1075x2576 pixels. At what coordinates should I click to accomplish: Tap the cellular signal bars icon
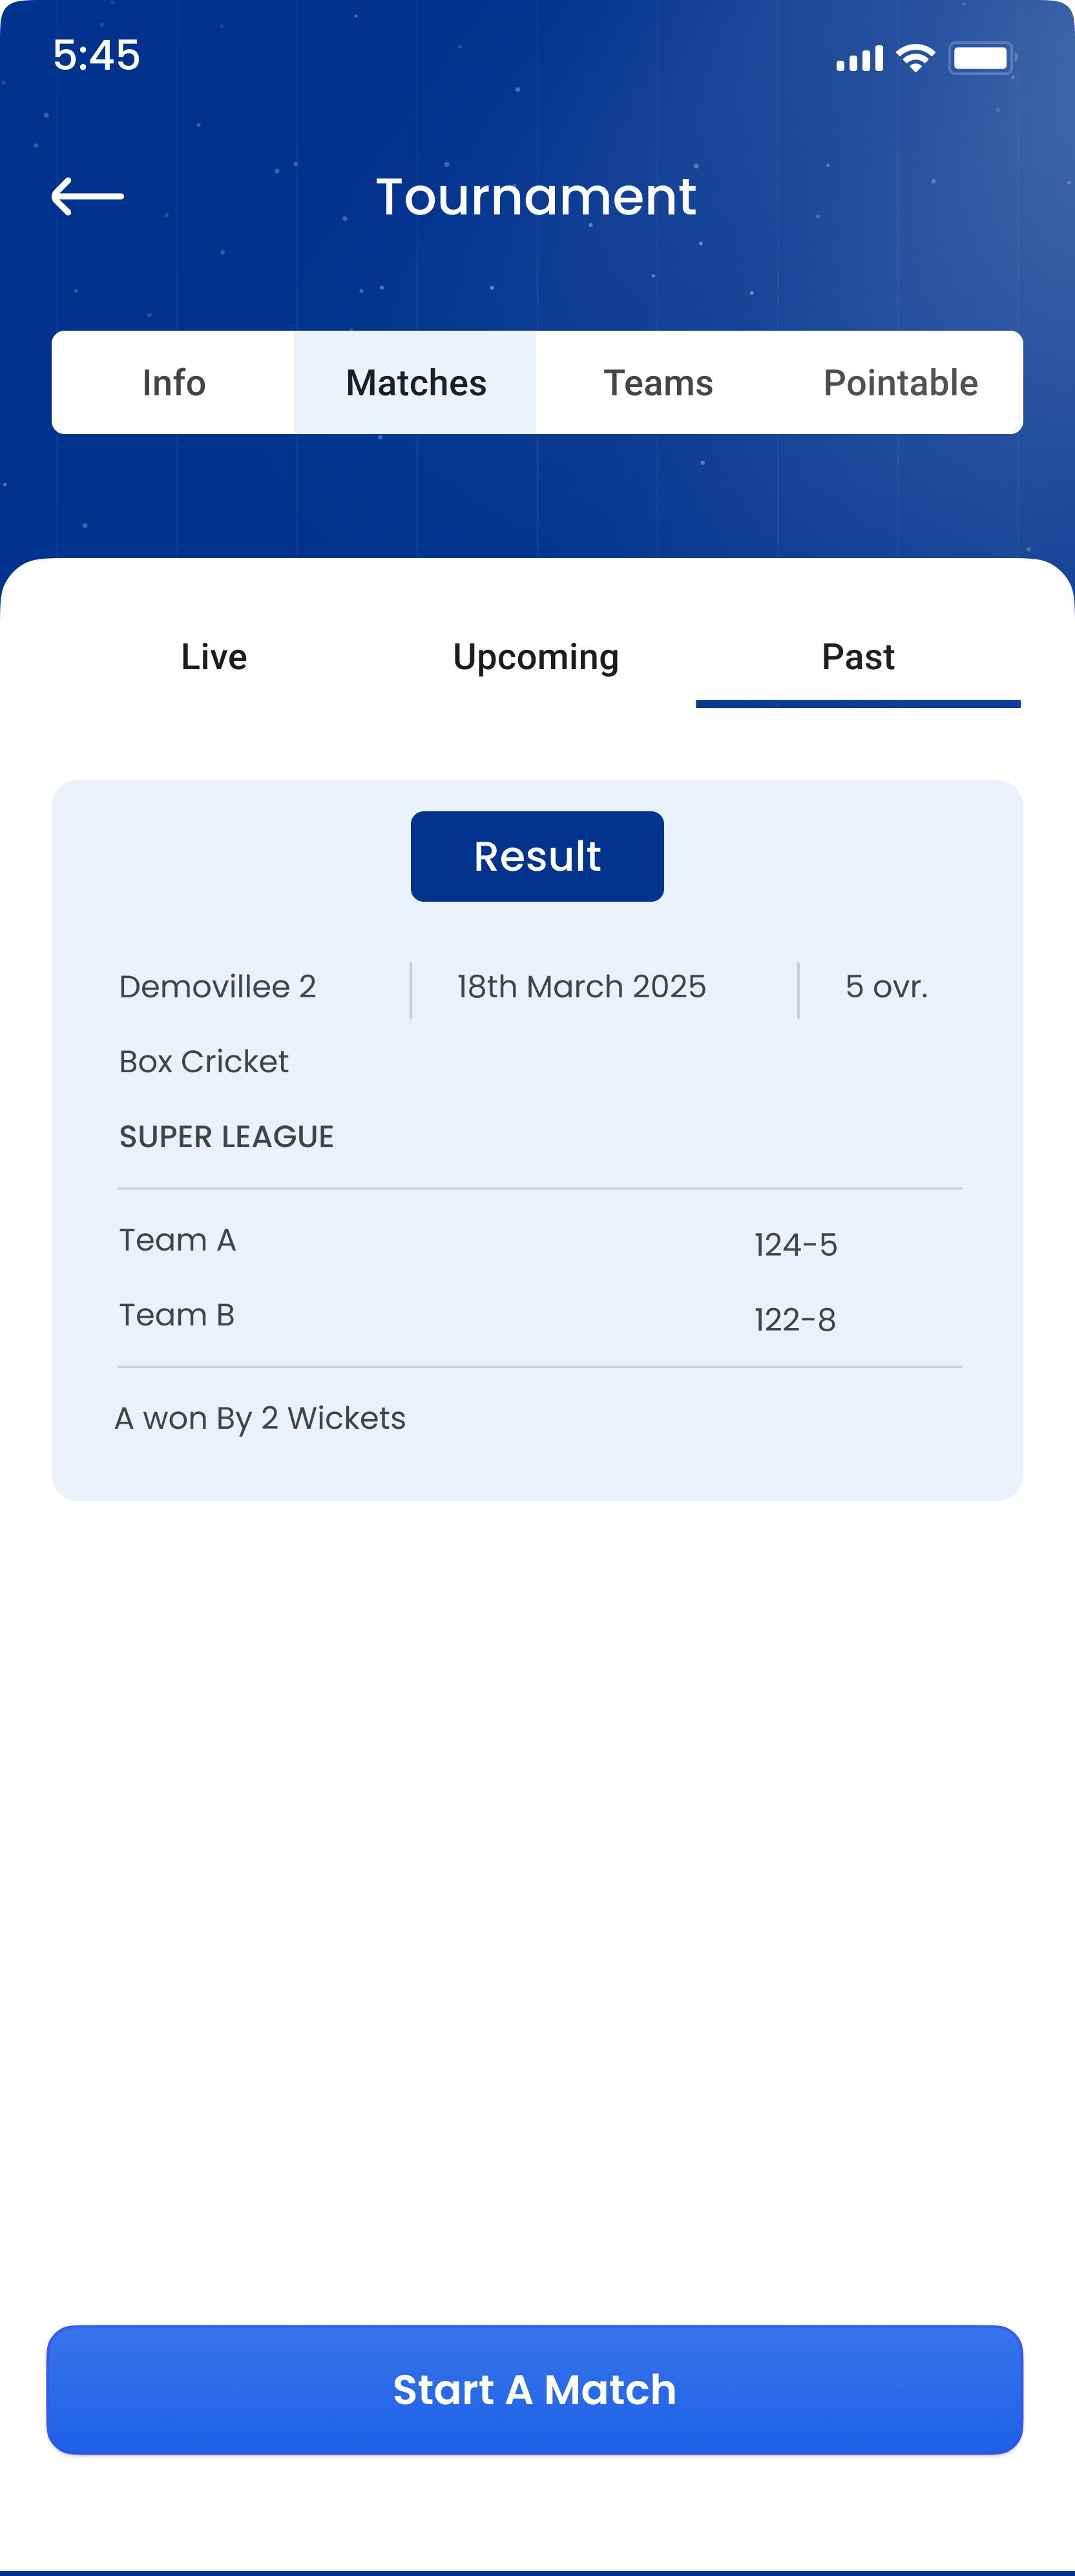[859, 59]
